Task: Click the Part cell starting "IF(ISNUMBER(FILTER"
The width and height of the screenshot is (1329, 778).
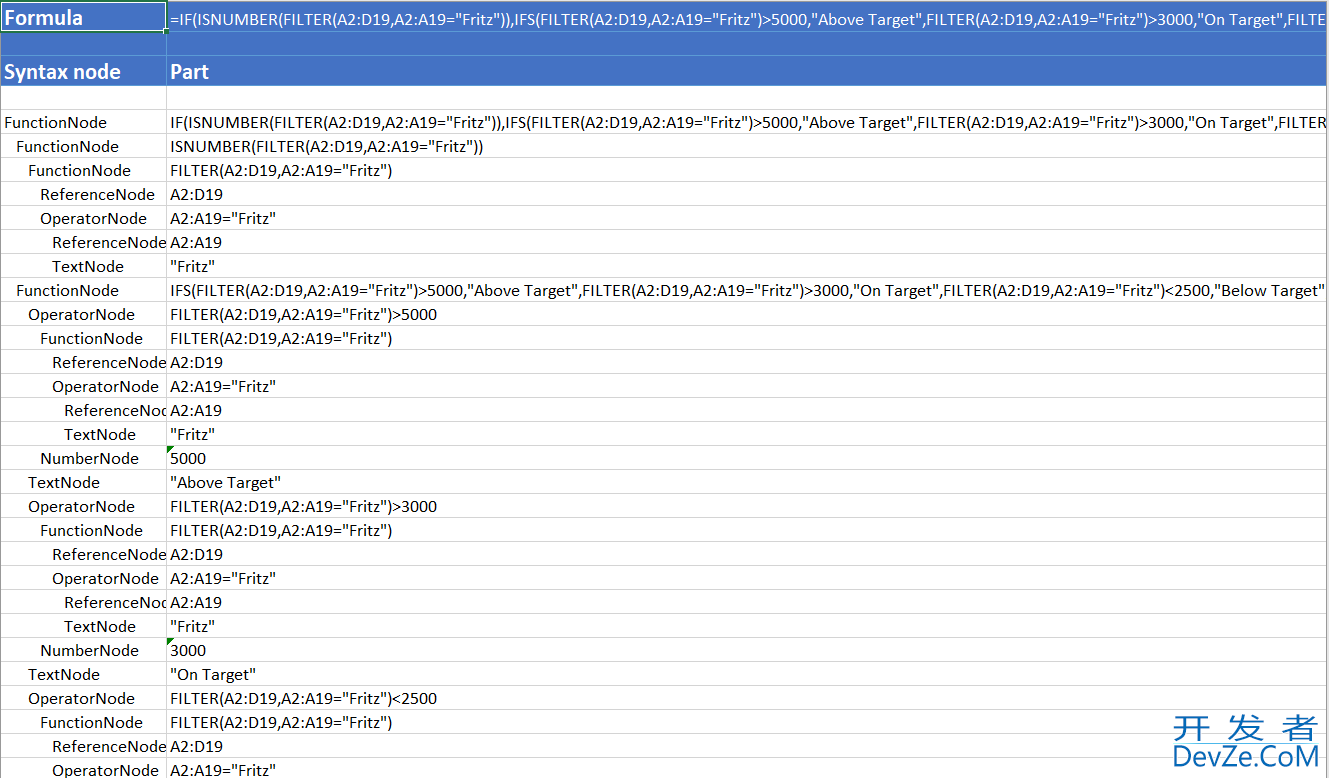Action: [748, 122]
